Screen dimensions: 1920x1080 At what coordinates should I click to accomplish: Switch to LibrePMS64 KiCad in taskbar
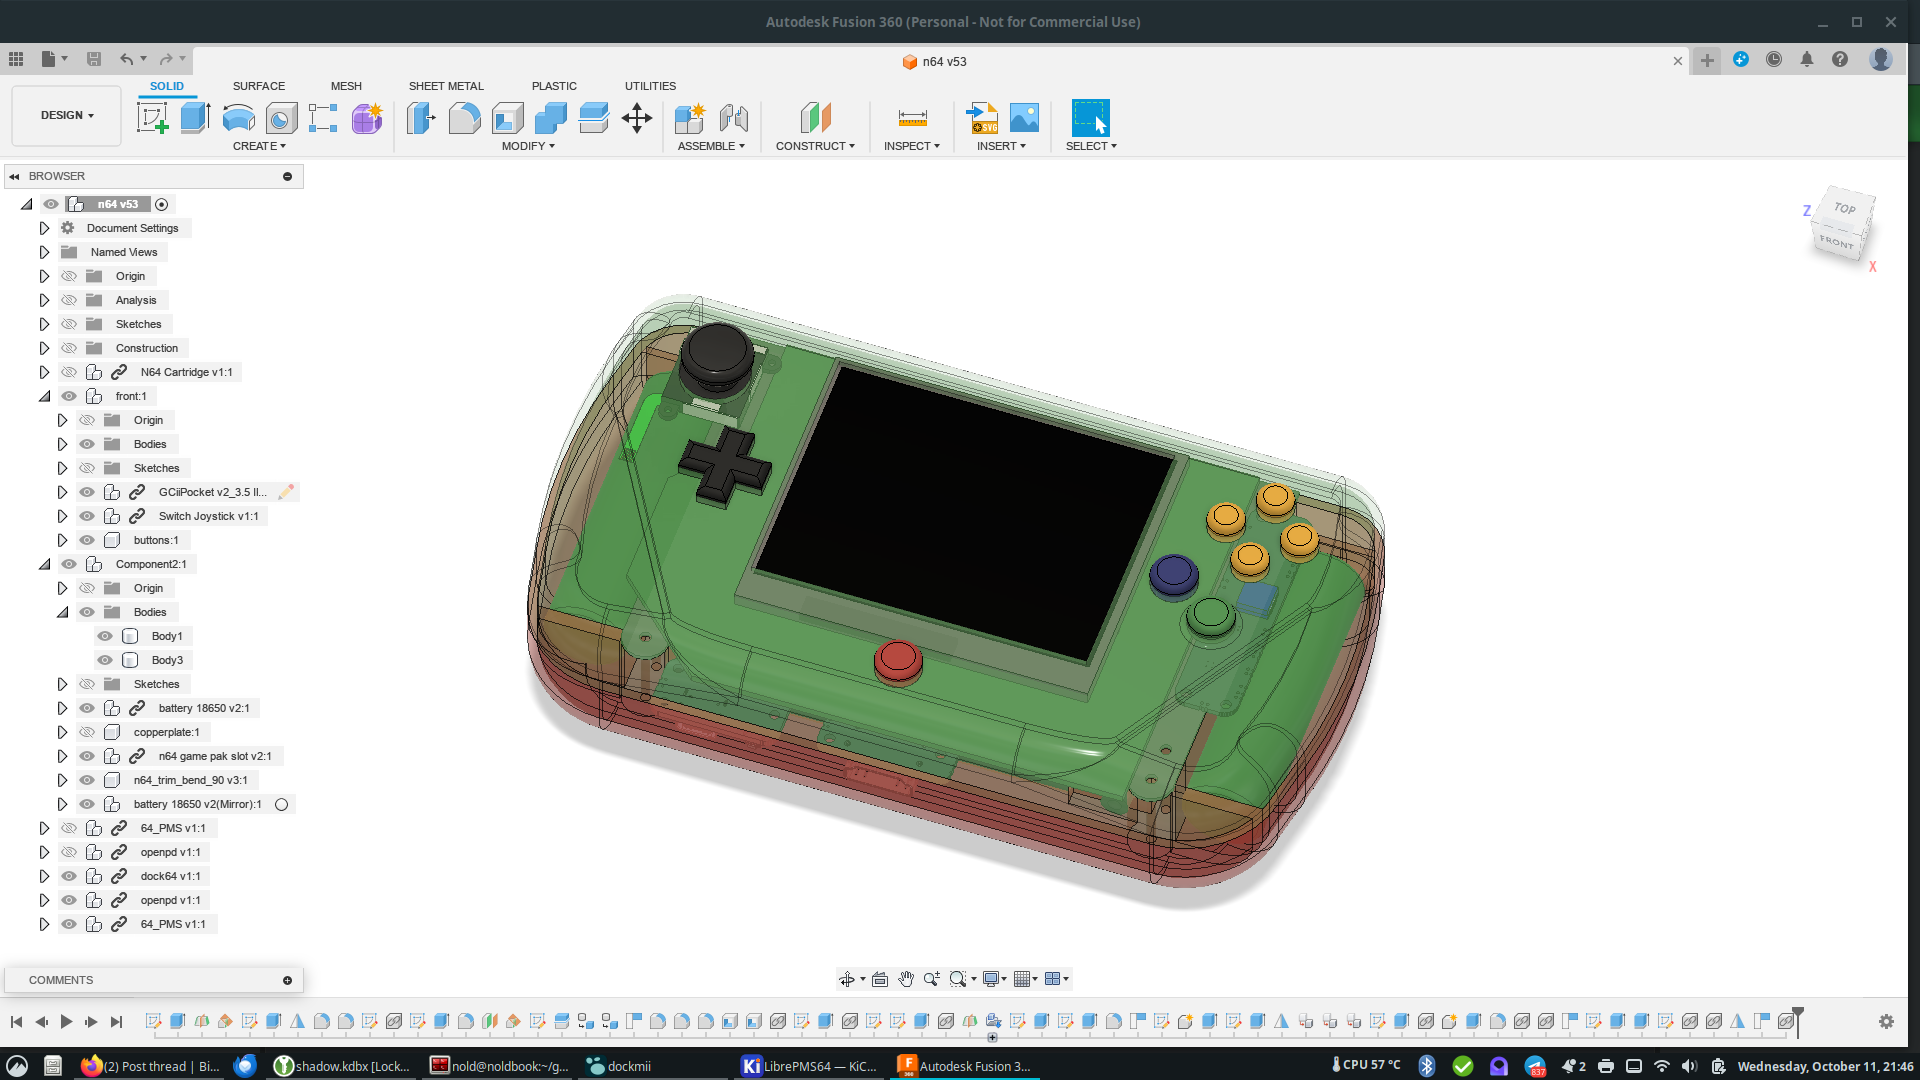pos(811,1066)
